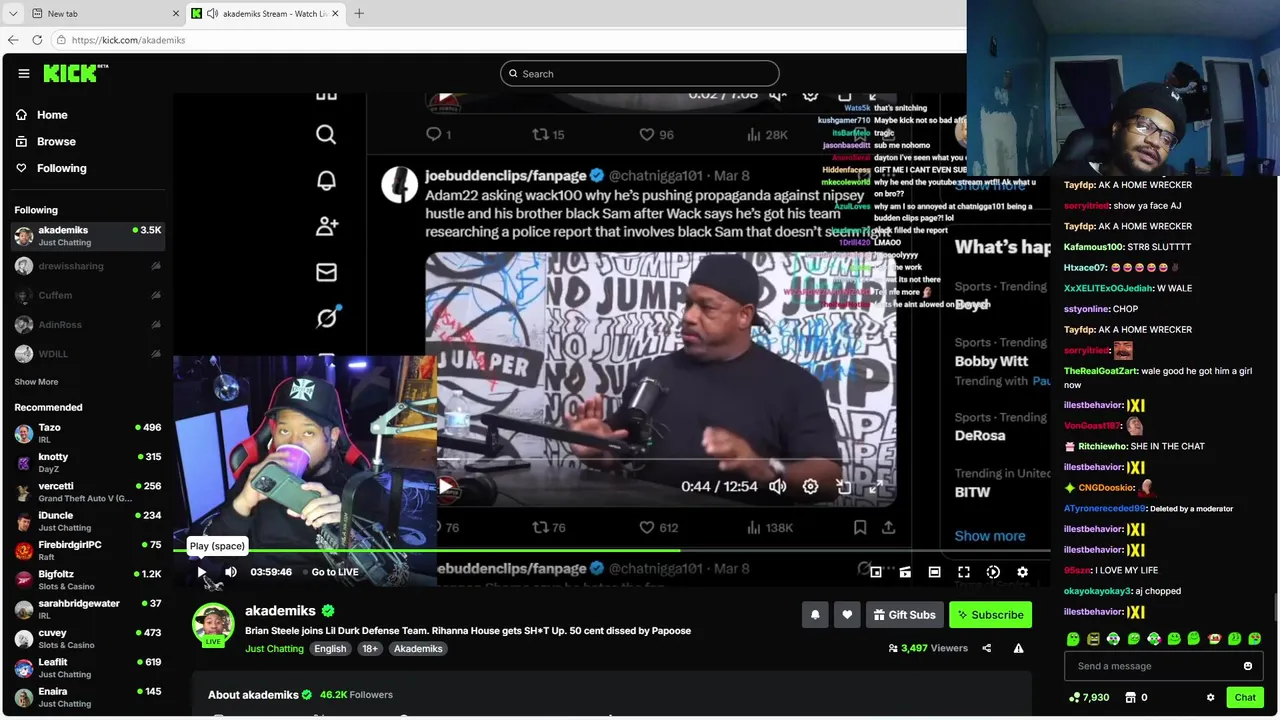Open the hamburger menu beside the Kick logo

tap(24, 73)
